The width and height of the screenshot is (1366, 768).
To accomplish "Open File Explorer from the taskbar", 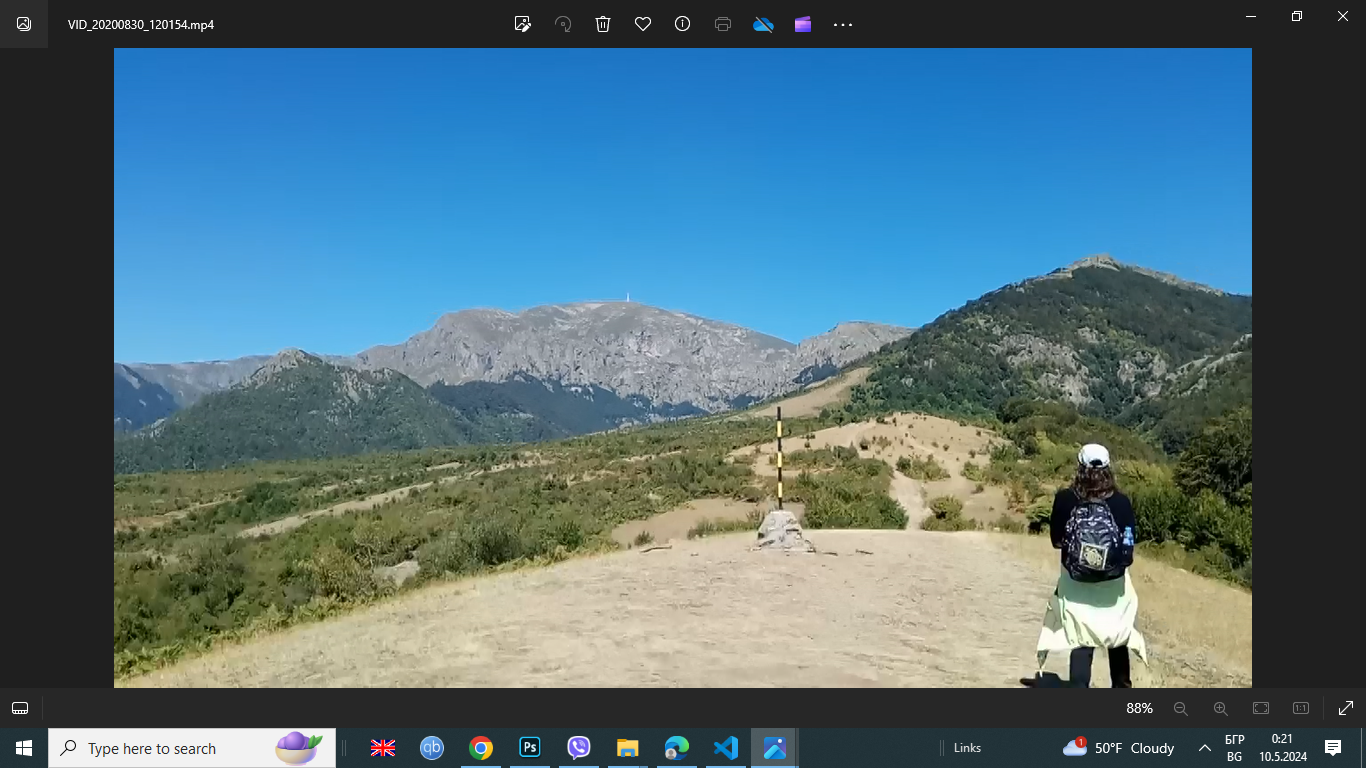I will tap(628, 748).
